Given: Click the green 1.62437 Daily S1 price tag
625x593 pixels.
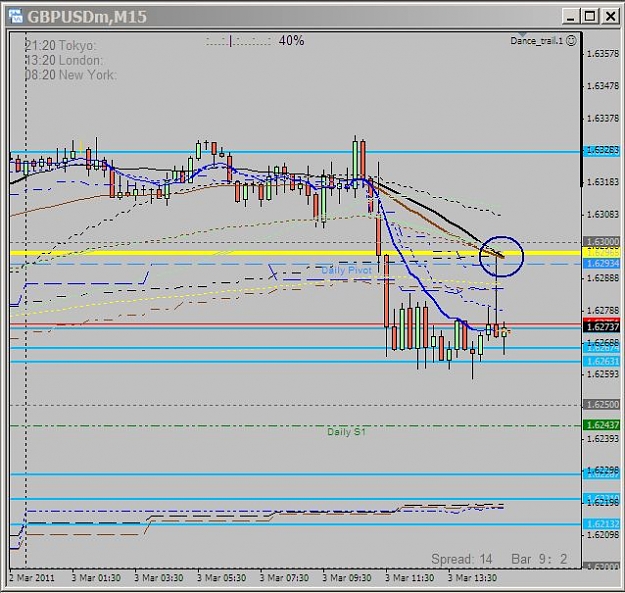Looking at the screenshot, I should [x=601, y=425].
